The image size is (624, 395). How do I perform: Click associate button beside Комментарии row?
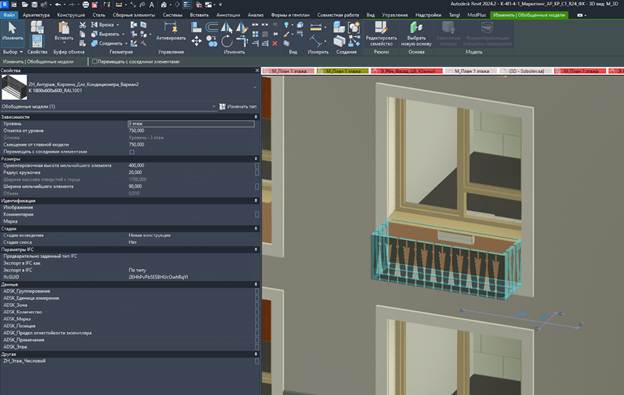257,214
